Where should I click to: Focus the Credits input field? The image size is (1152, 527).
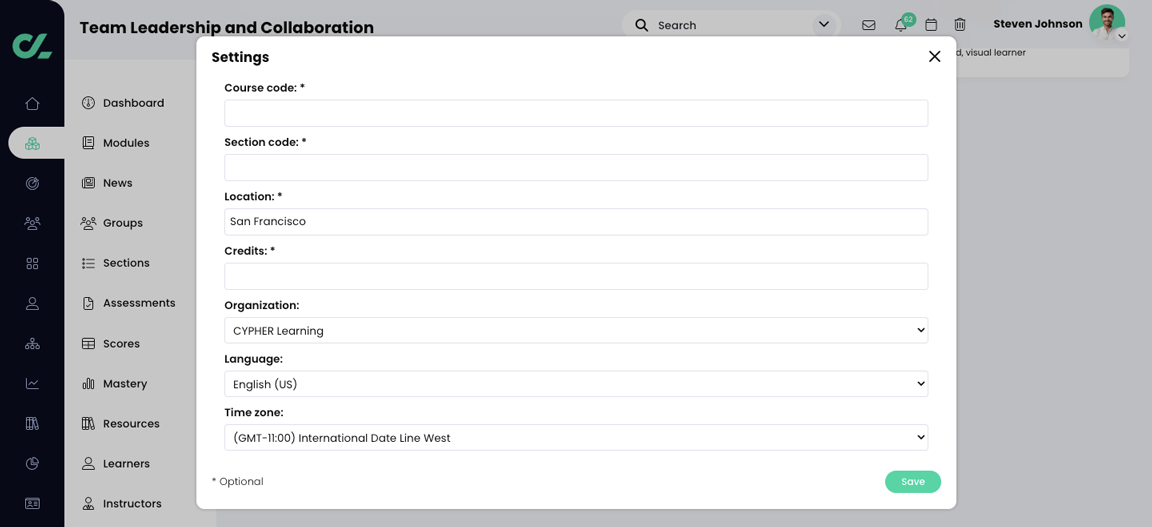click(576, 276)
